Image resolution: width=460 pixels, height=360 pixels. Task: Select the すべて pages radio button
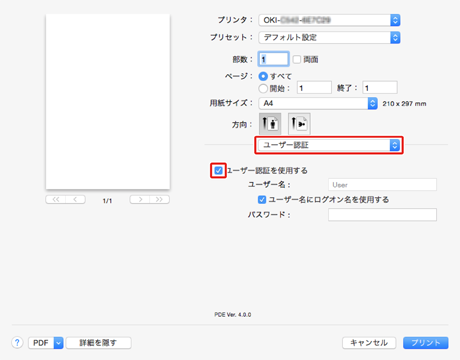point(263,76)
